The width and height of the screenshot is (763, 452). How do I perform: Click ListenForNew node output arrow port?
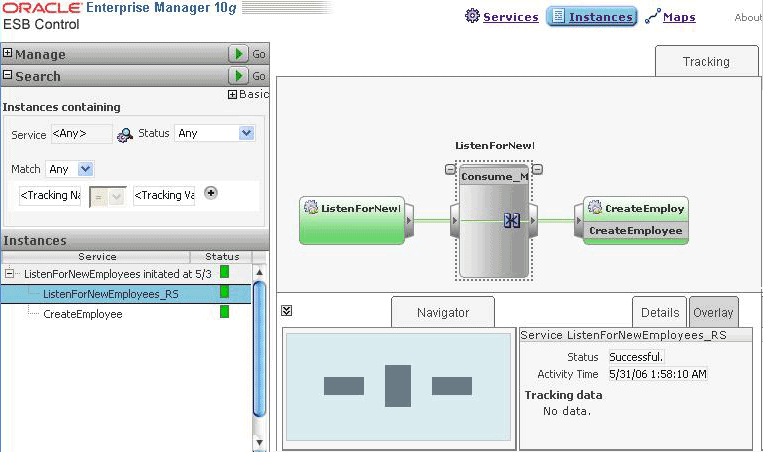pos(409,221)
